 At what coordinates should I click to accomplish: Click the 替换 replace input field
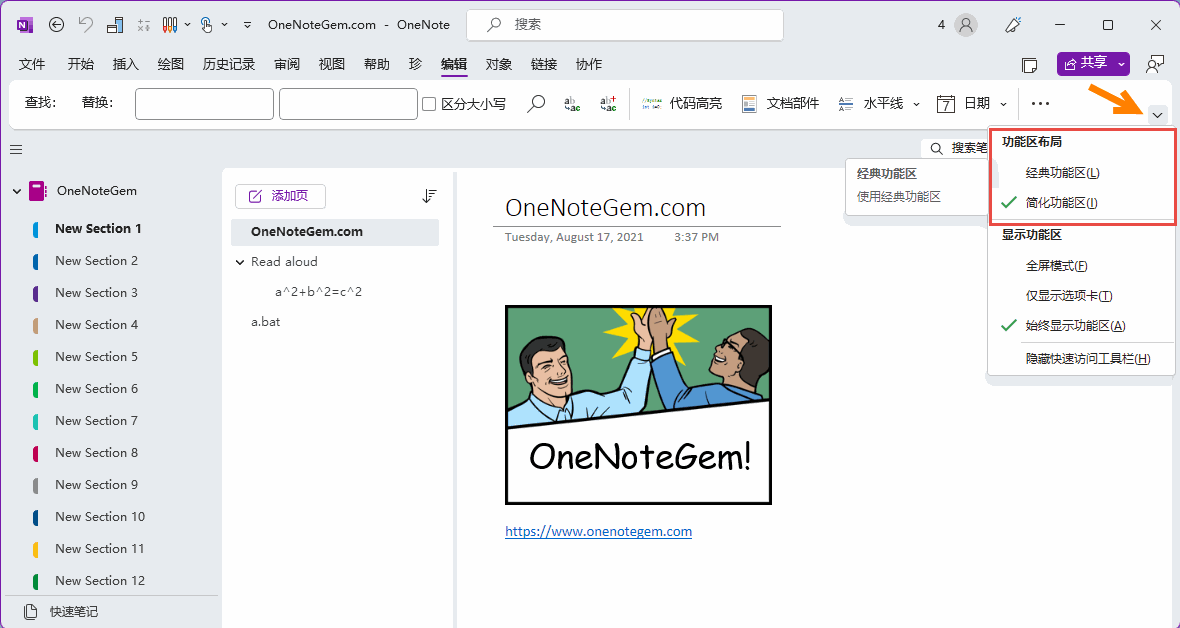coord(348,104)
